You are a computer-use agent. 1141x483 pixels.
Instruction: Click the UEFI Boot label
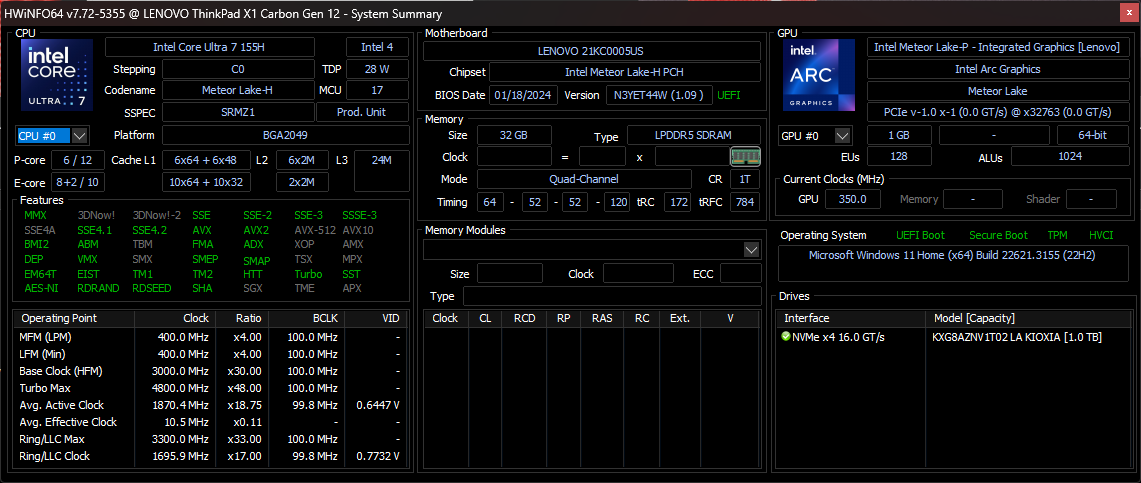coord(921,236)
